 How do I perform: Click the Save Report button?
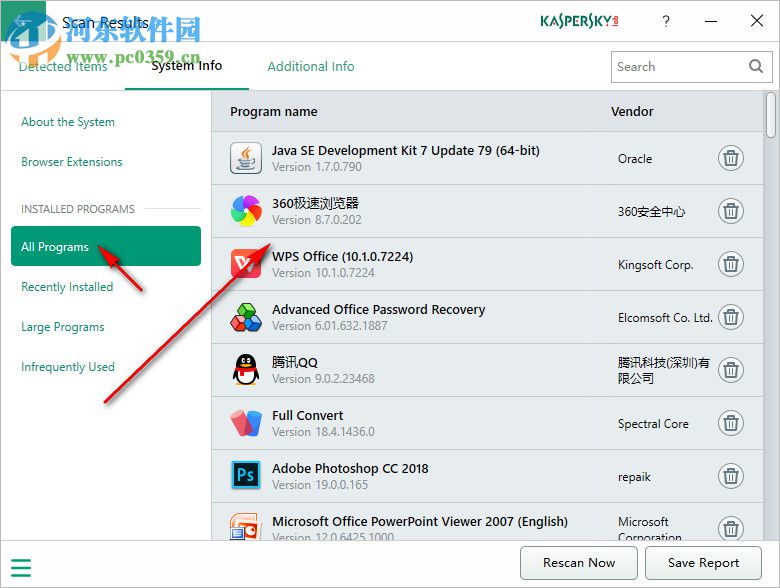[703, 563]
